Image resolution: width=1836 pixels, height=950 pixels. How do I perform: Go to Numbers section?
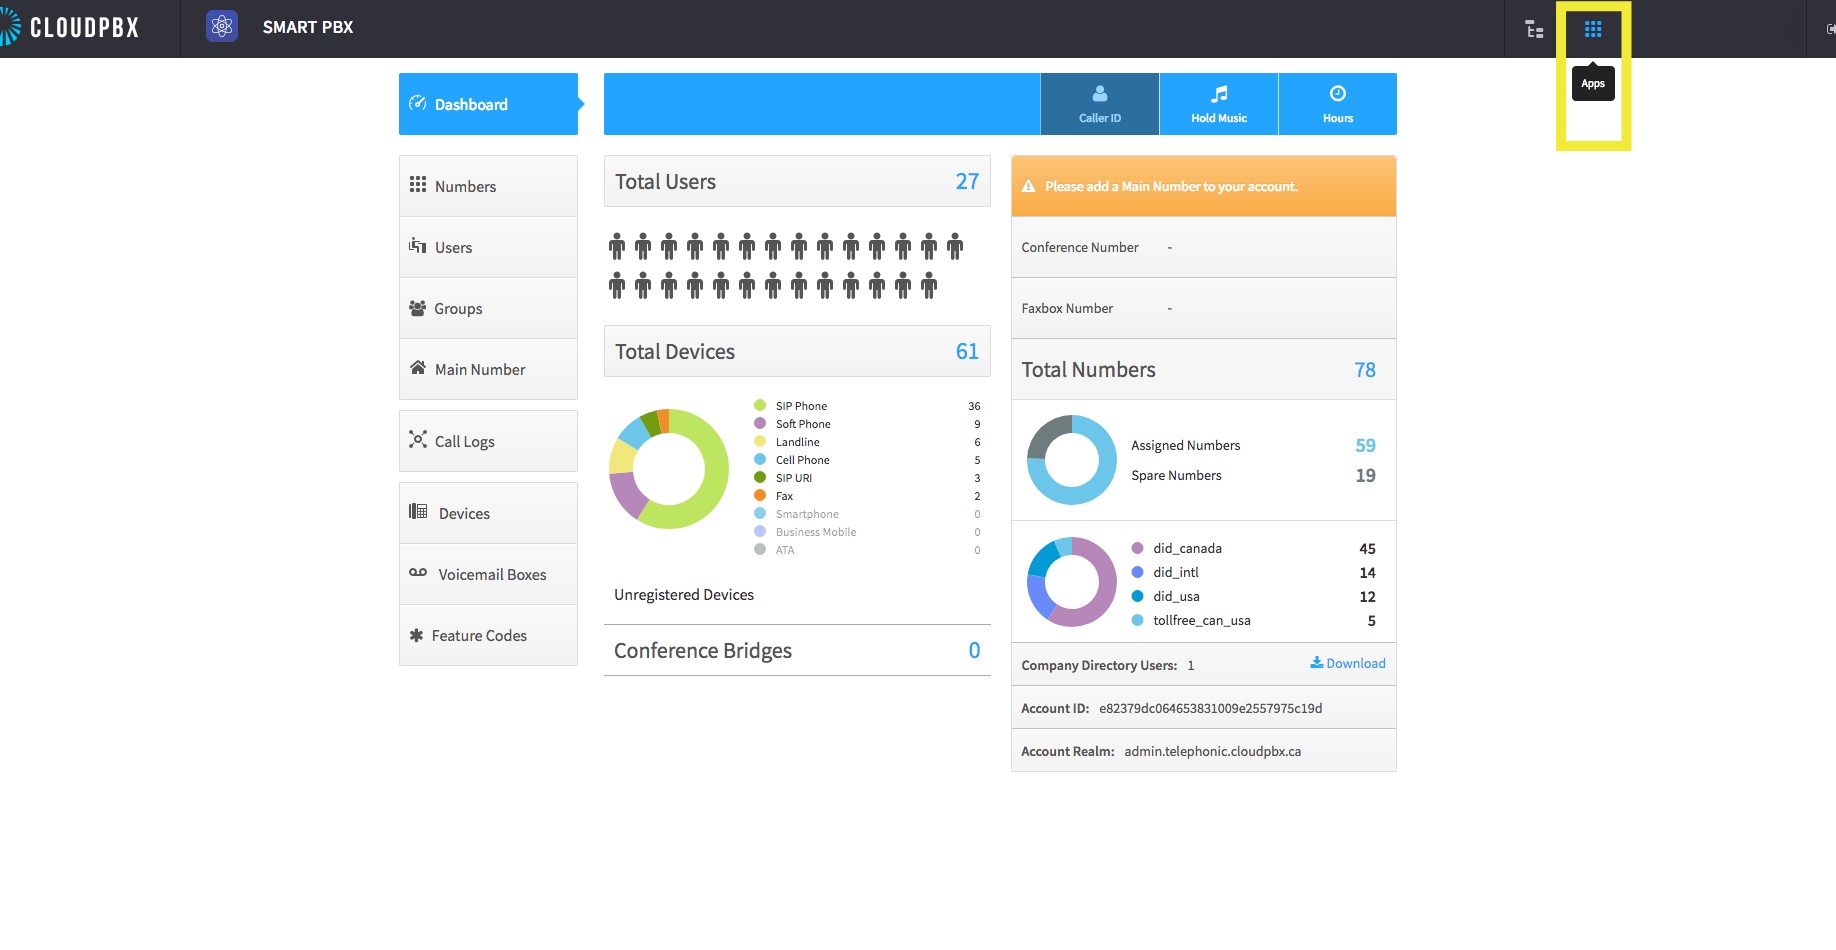tap(488, 186)
